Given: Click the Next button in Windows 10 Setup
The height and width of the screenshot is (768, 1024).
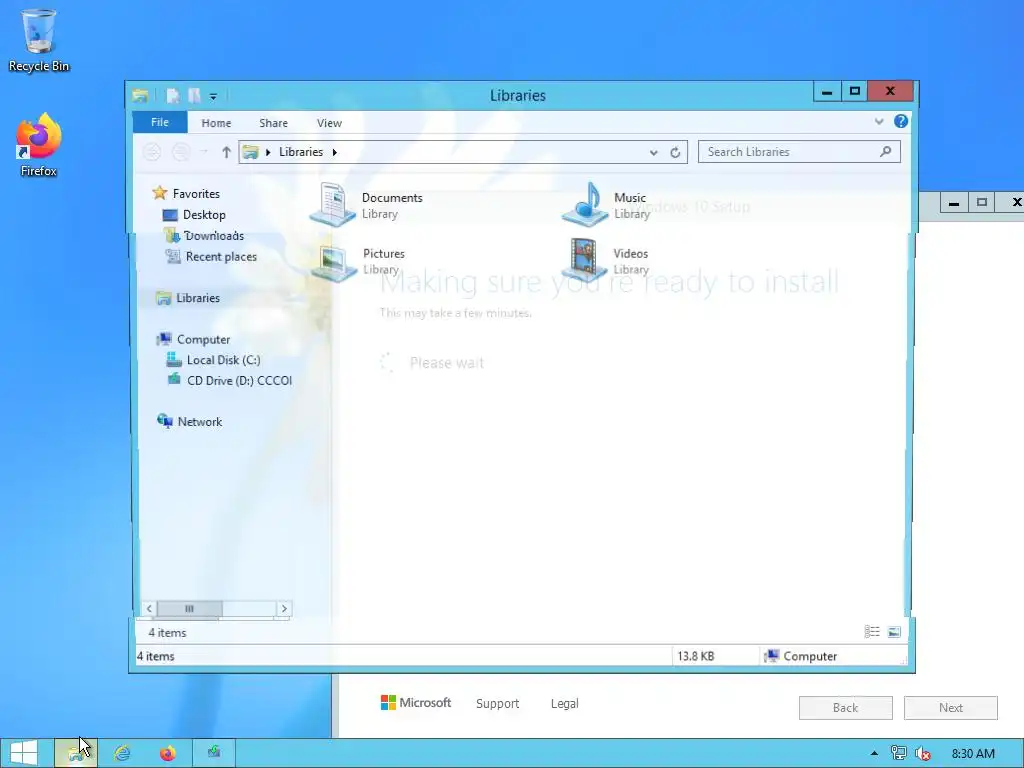Looking at the screenshot, I should pos(951,708).
